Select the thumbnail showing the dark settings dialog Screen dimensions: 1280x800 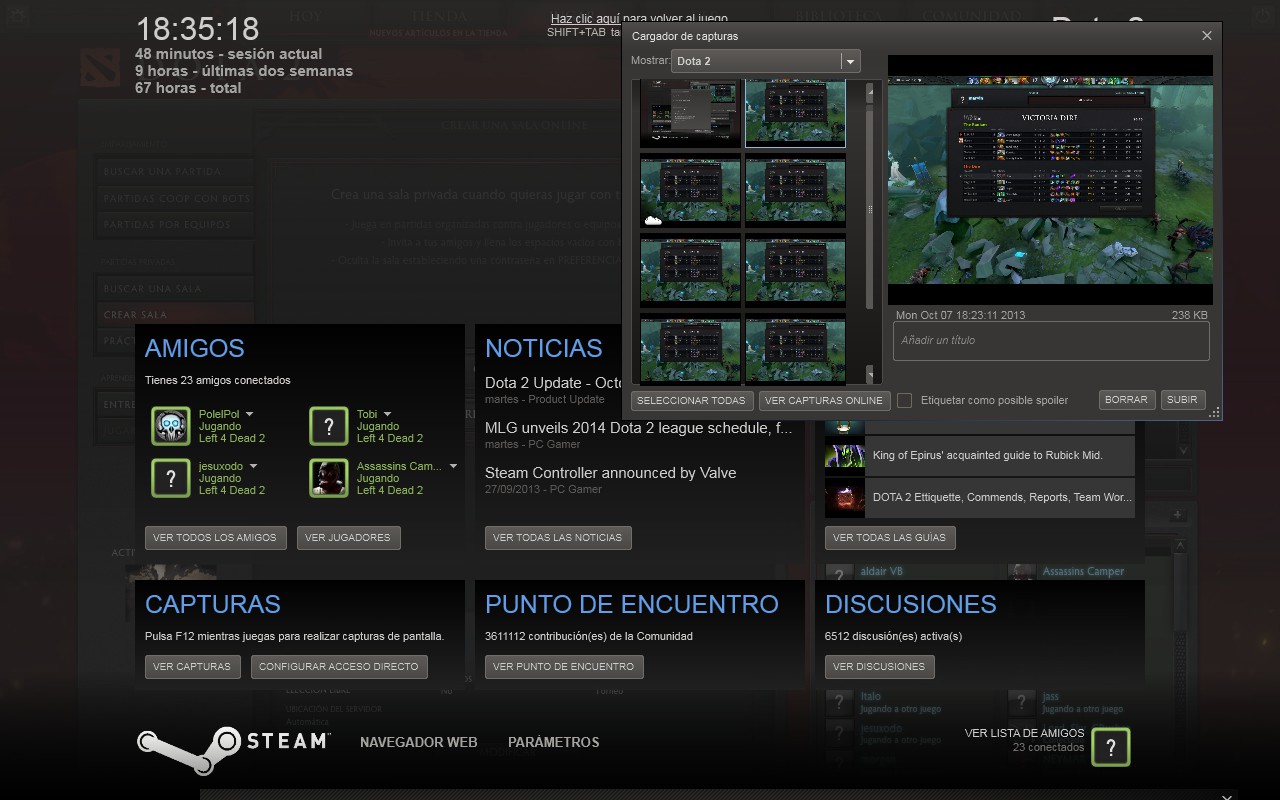click(691, 113)
